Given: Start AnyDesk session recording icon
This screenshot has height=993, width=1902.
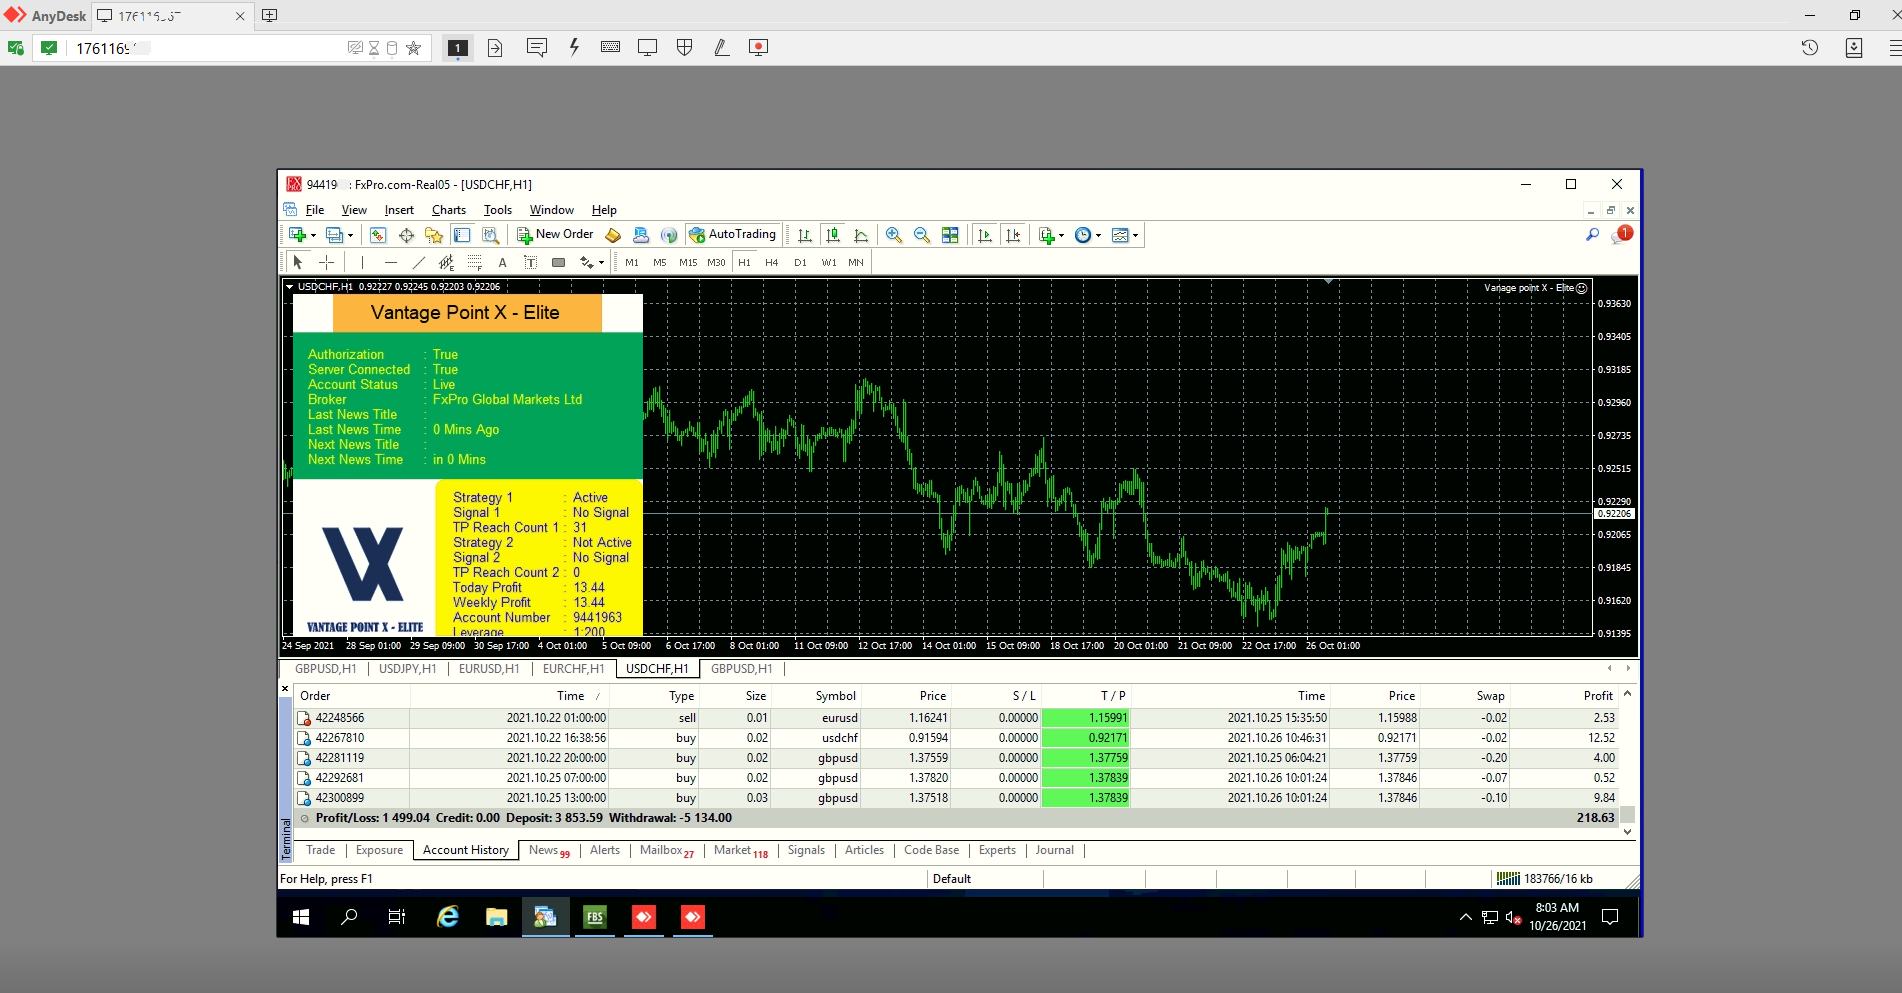Looking at the screenshot, I should point(758,47).
